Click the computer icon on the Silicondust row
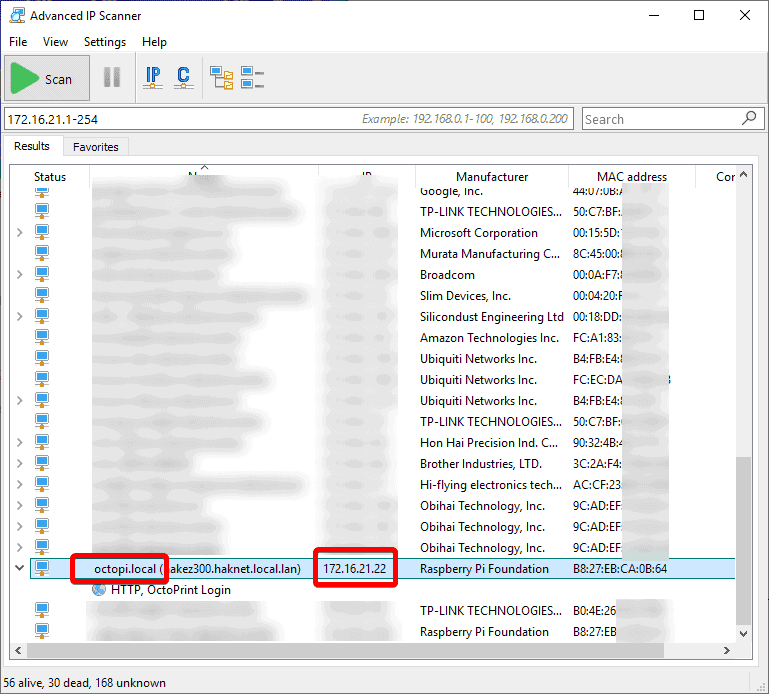 (42, 316)
